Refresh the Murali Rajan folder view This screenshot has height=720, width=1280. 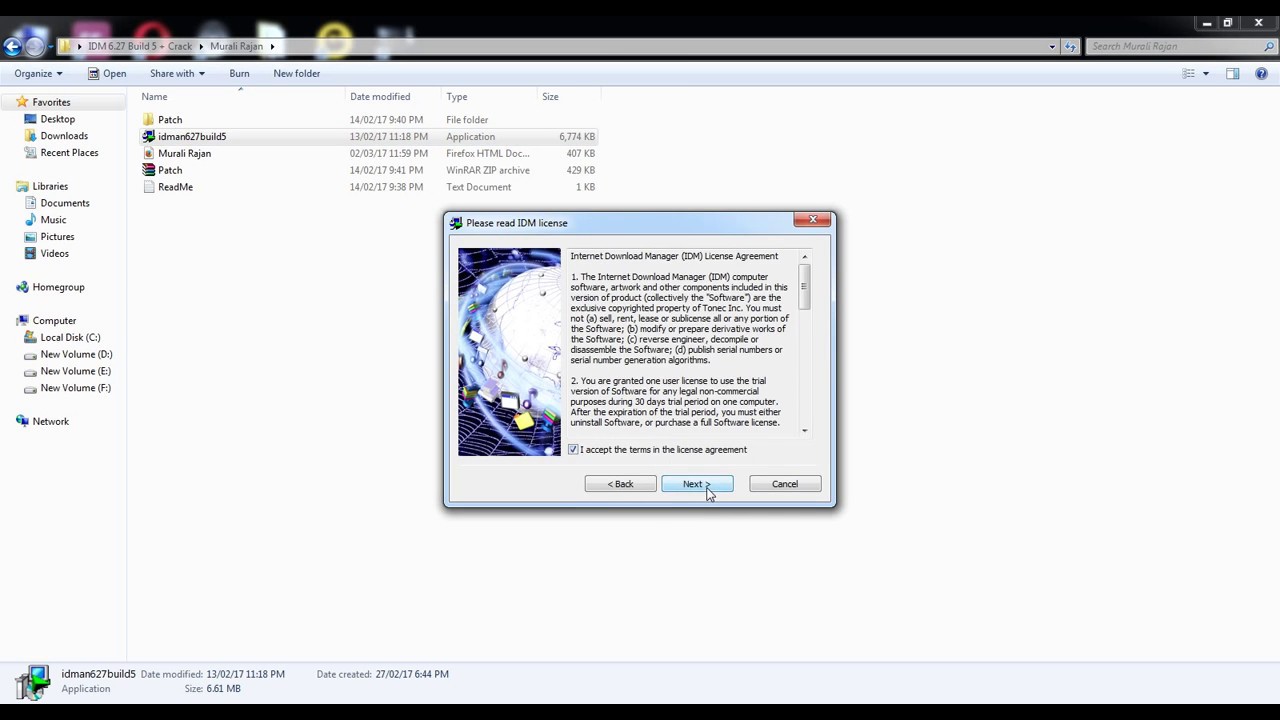[1071, 46]
